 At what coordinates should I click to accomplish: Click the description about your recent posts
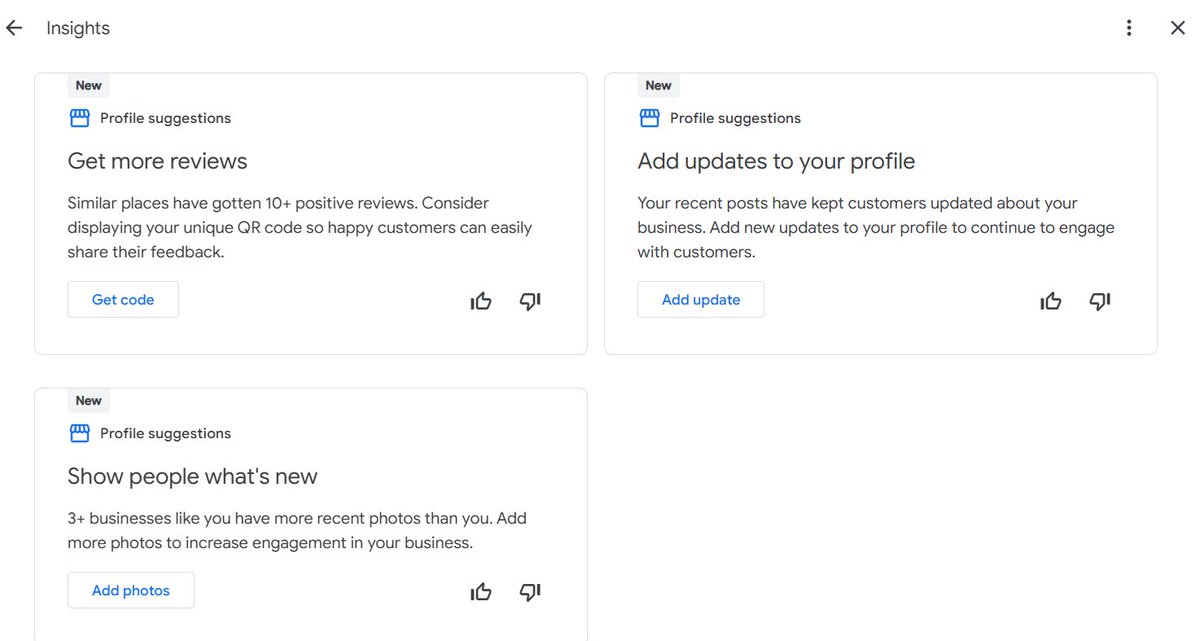click(876, 227)
